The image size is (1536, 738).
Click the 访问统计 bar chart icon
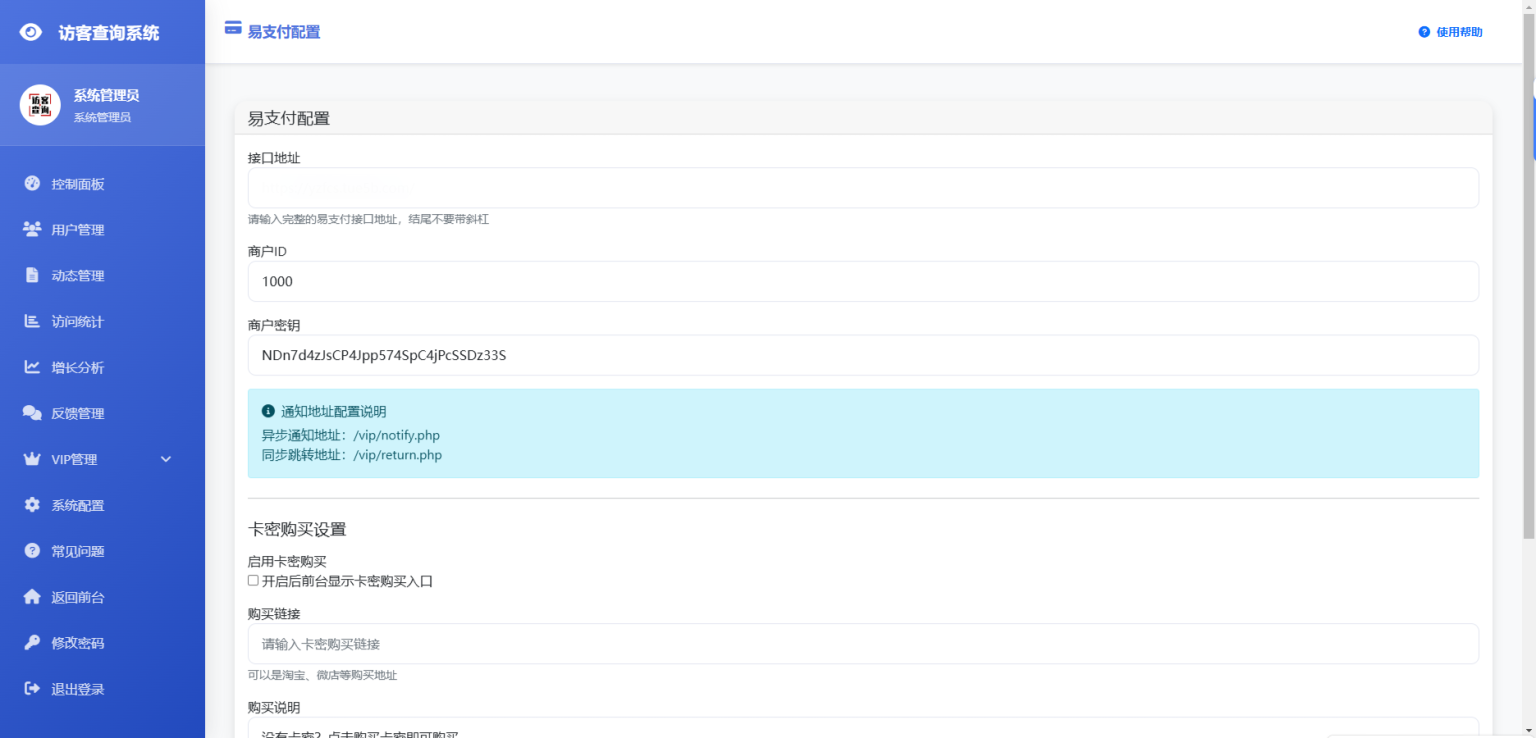[x=32, y=322]
